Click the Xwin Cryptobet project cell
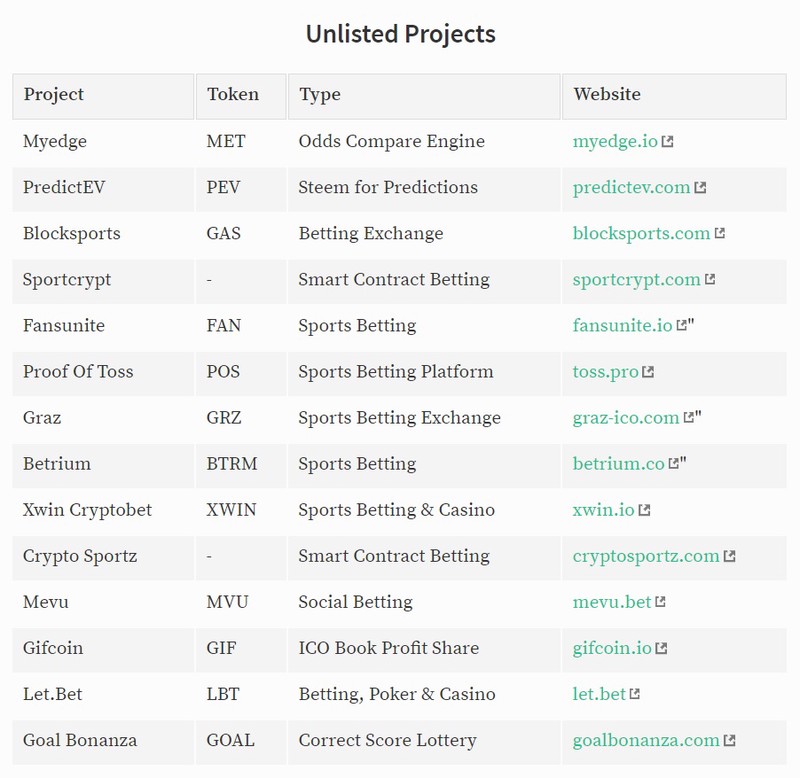Screen dimensions: 800x778 [x=103, y=510]
